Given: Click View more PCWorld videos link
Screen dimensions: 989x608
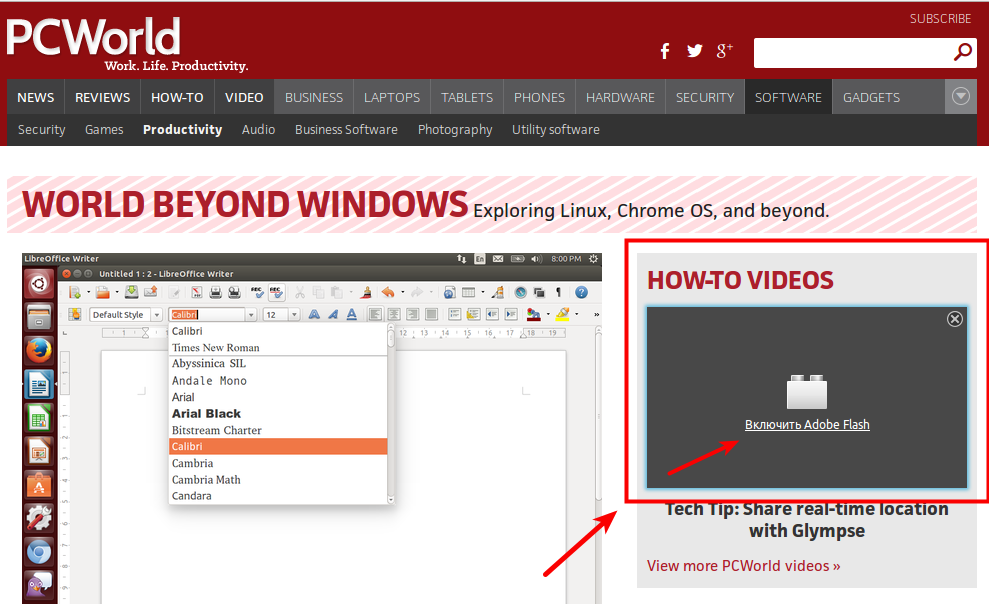Looking at the screenshot, I should 744,566.
